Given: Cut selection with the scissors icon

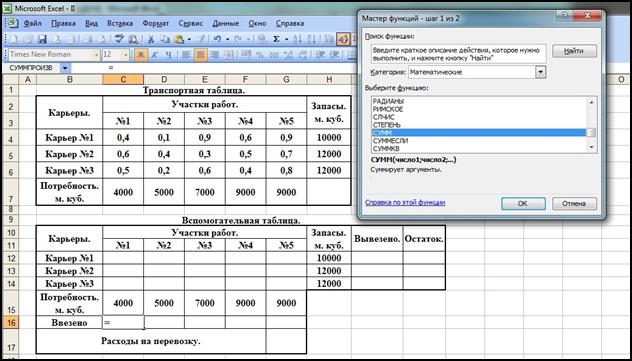Looking at the screenshot, I should [x=150, y=39].
